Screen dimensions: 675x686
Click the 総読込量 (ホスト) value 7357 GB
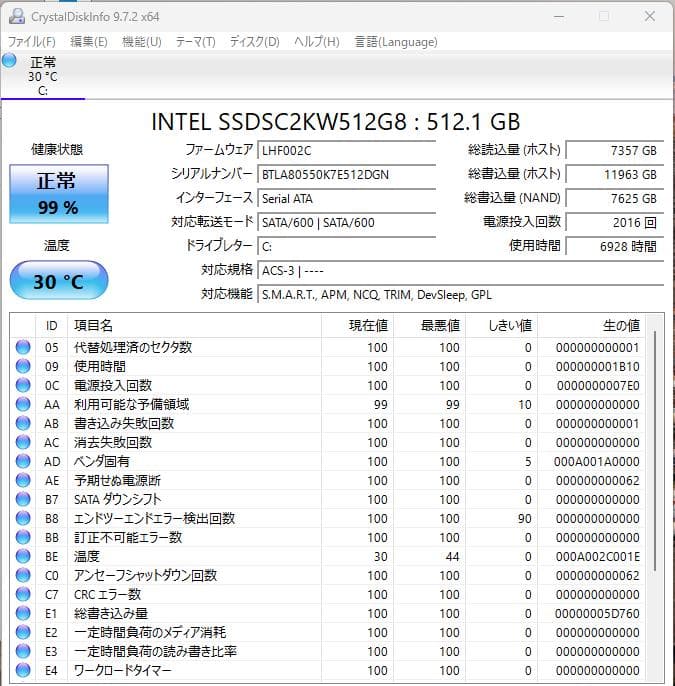click(615, 150)
